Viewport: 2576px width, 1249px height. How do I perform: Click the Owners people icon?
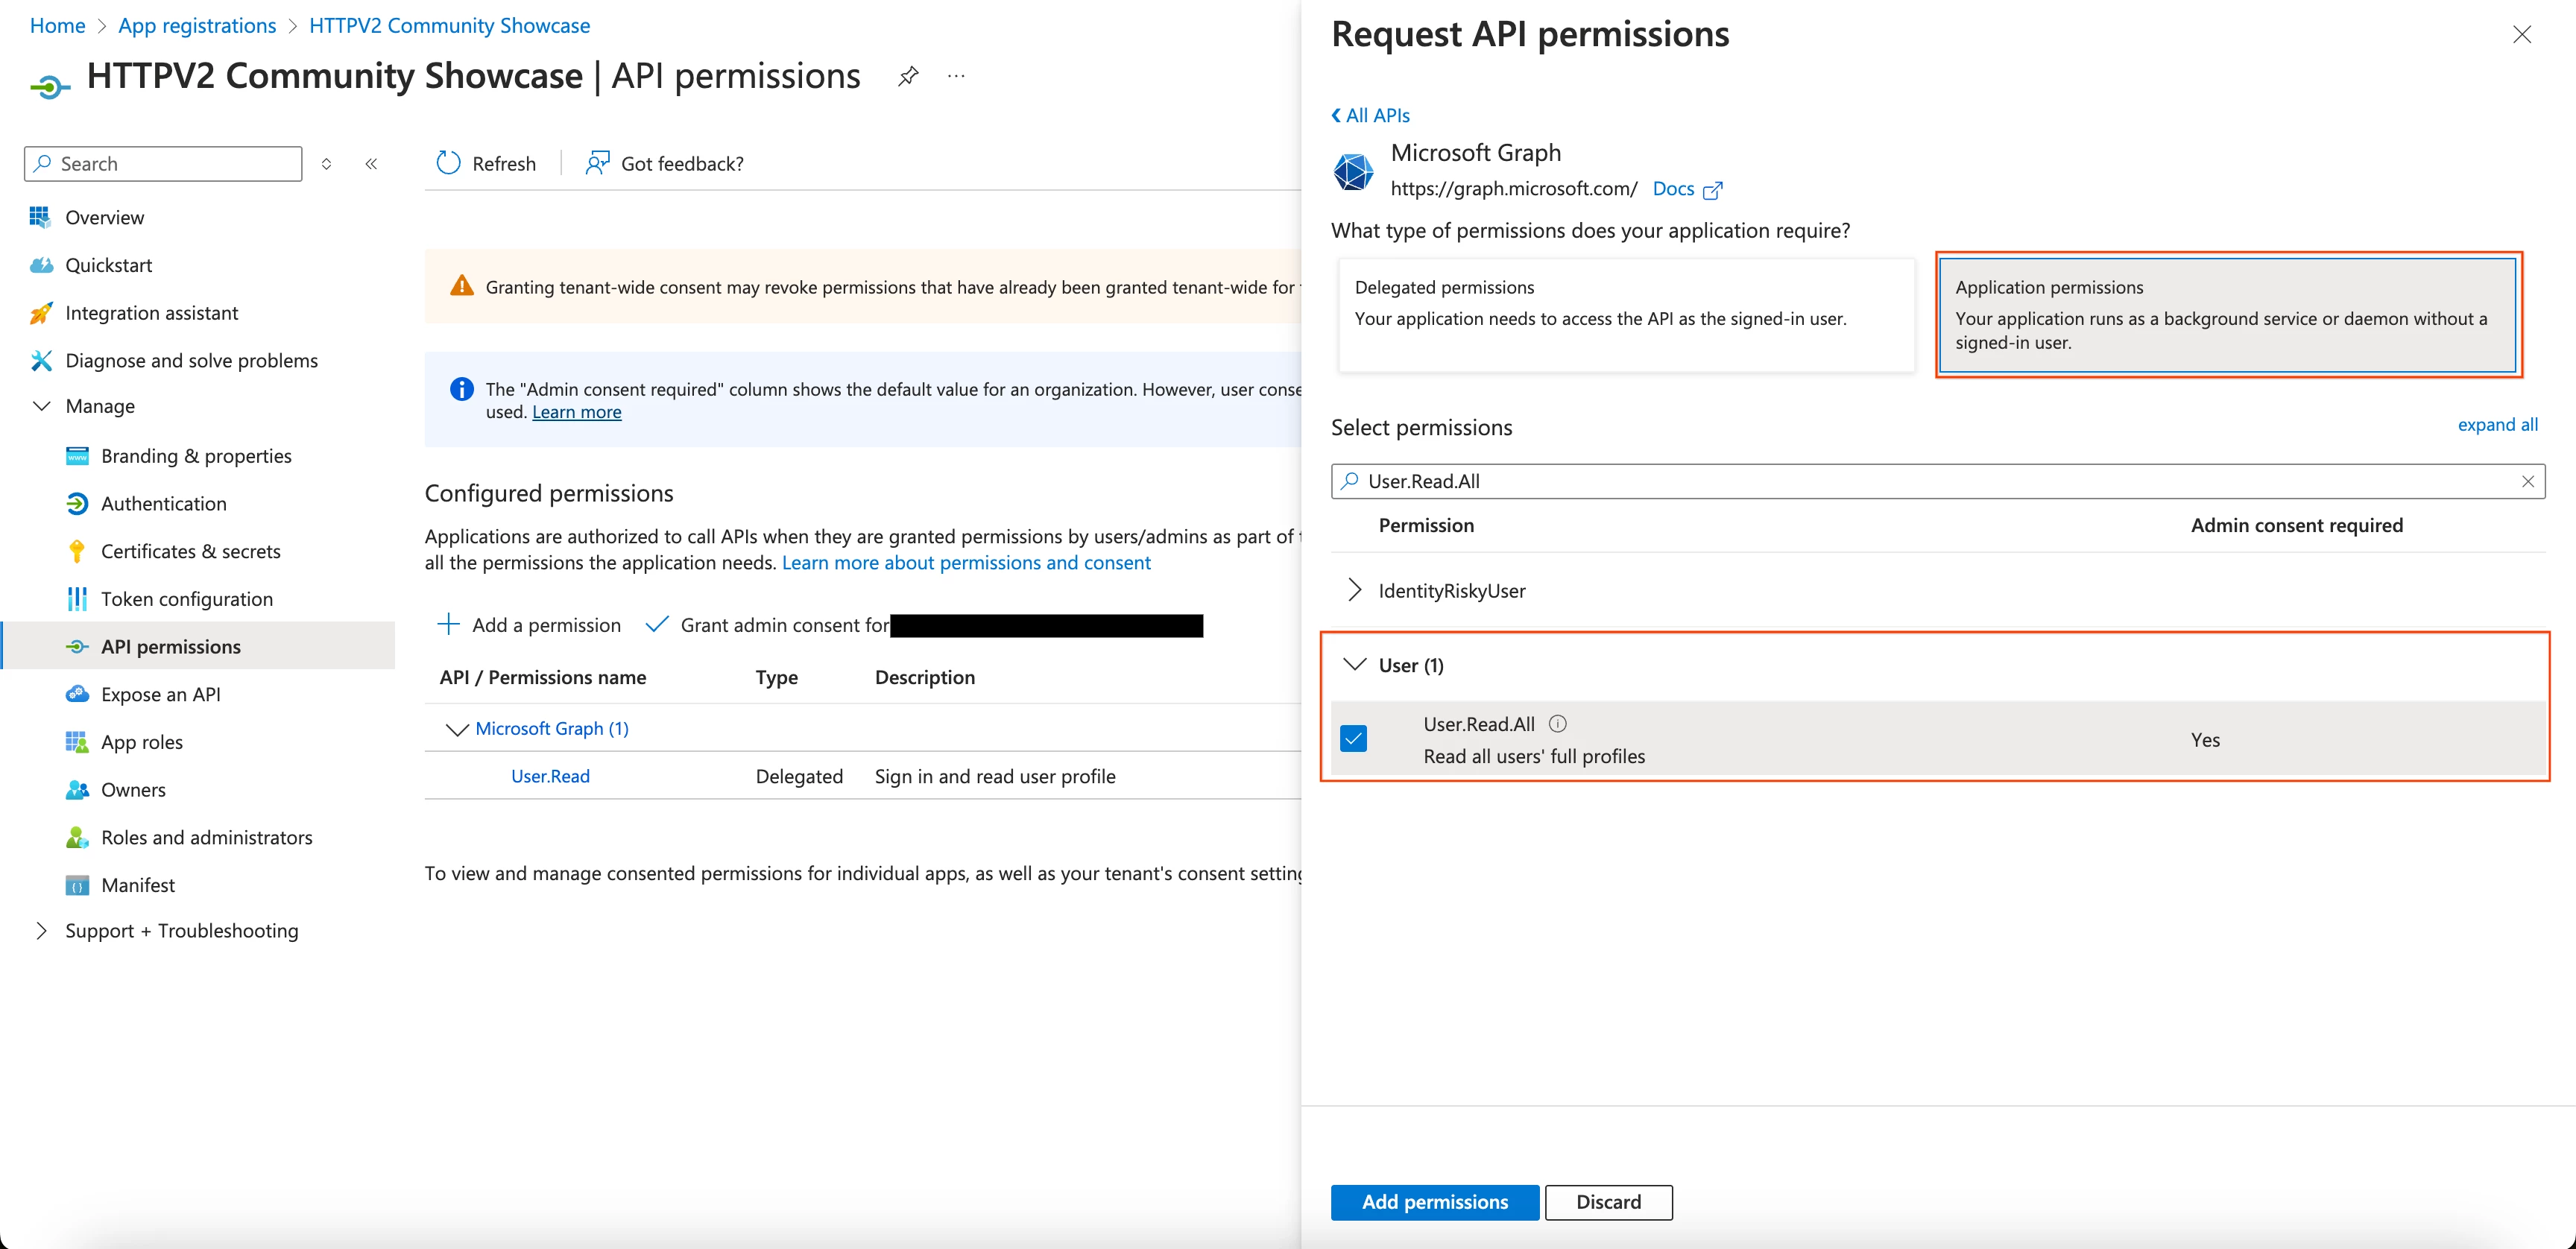tap(77, 790)
